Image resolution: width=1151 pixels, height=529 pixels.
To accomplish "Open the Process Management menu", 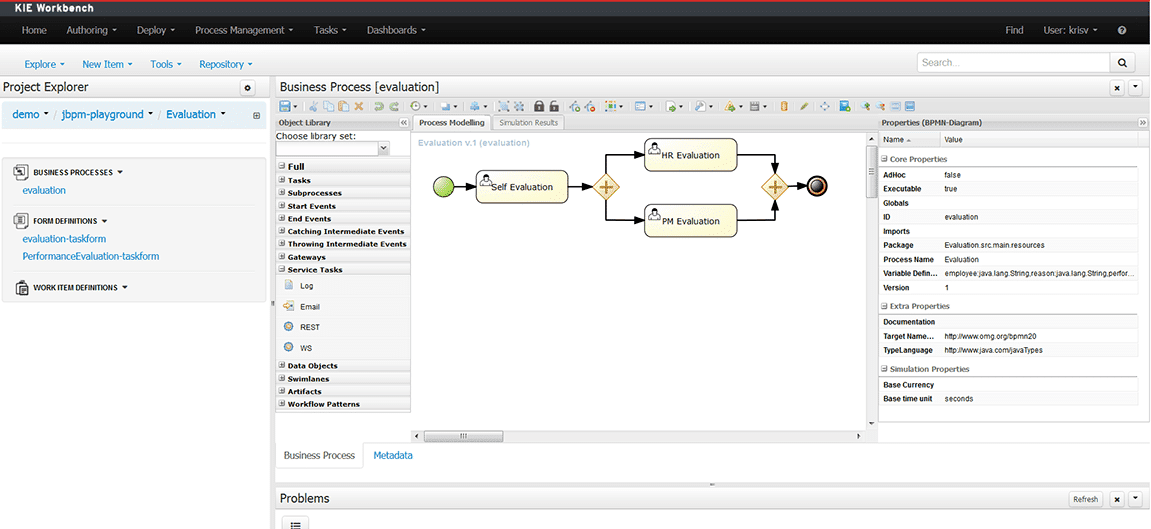I will pos(244,30).
